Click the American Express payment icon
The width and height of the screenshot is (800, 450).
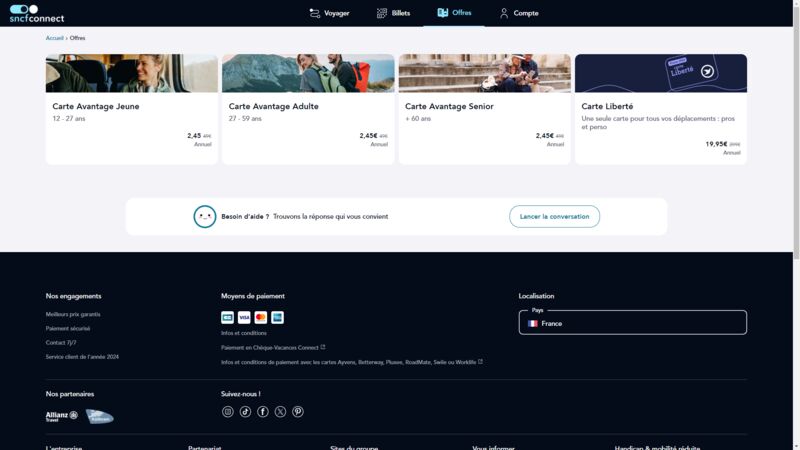[277, 317]
